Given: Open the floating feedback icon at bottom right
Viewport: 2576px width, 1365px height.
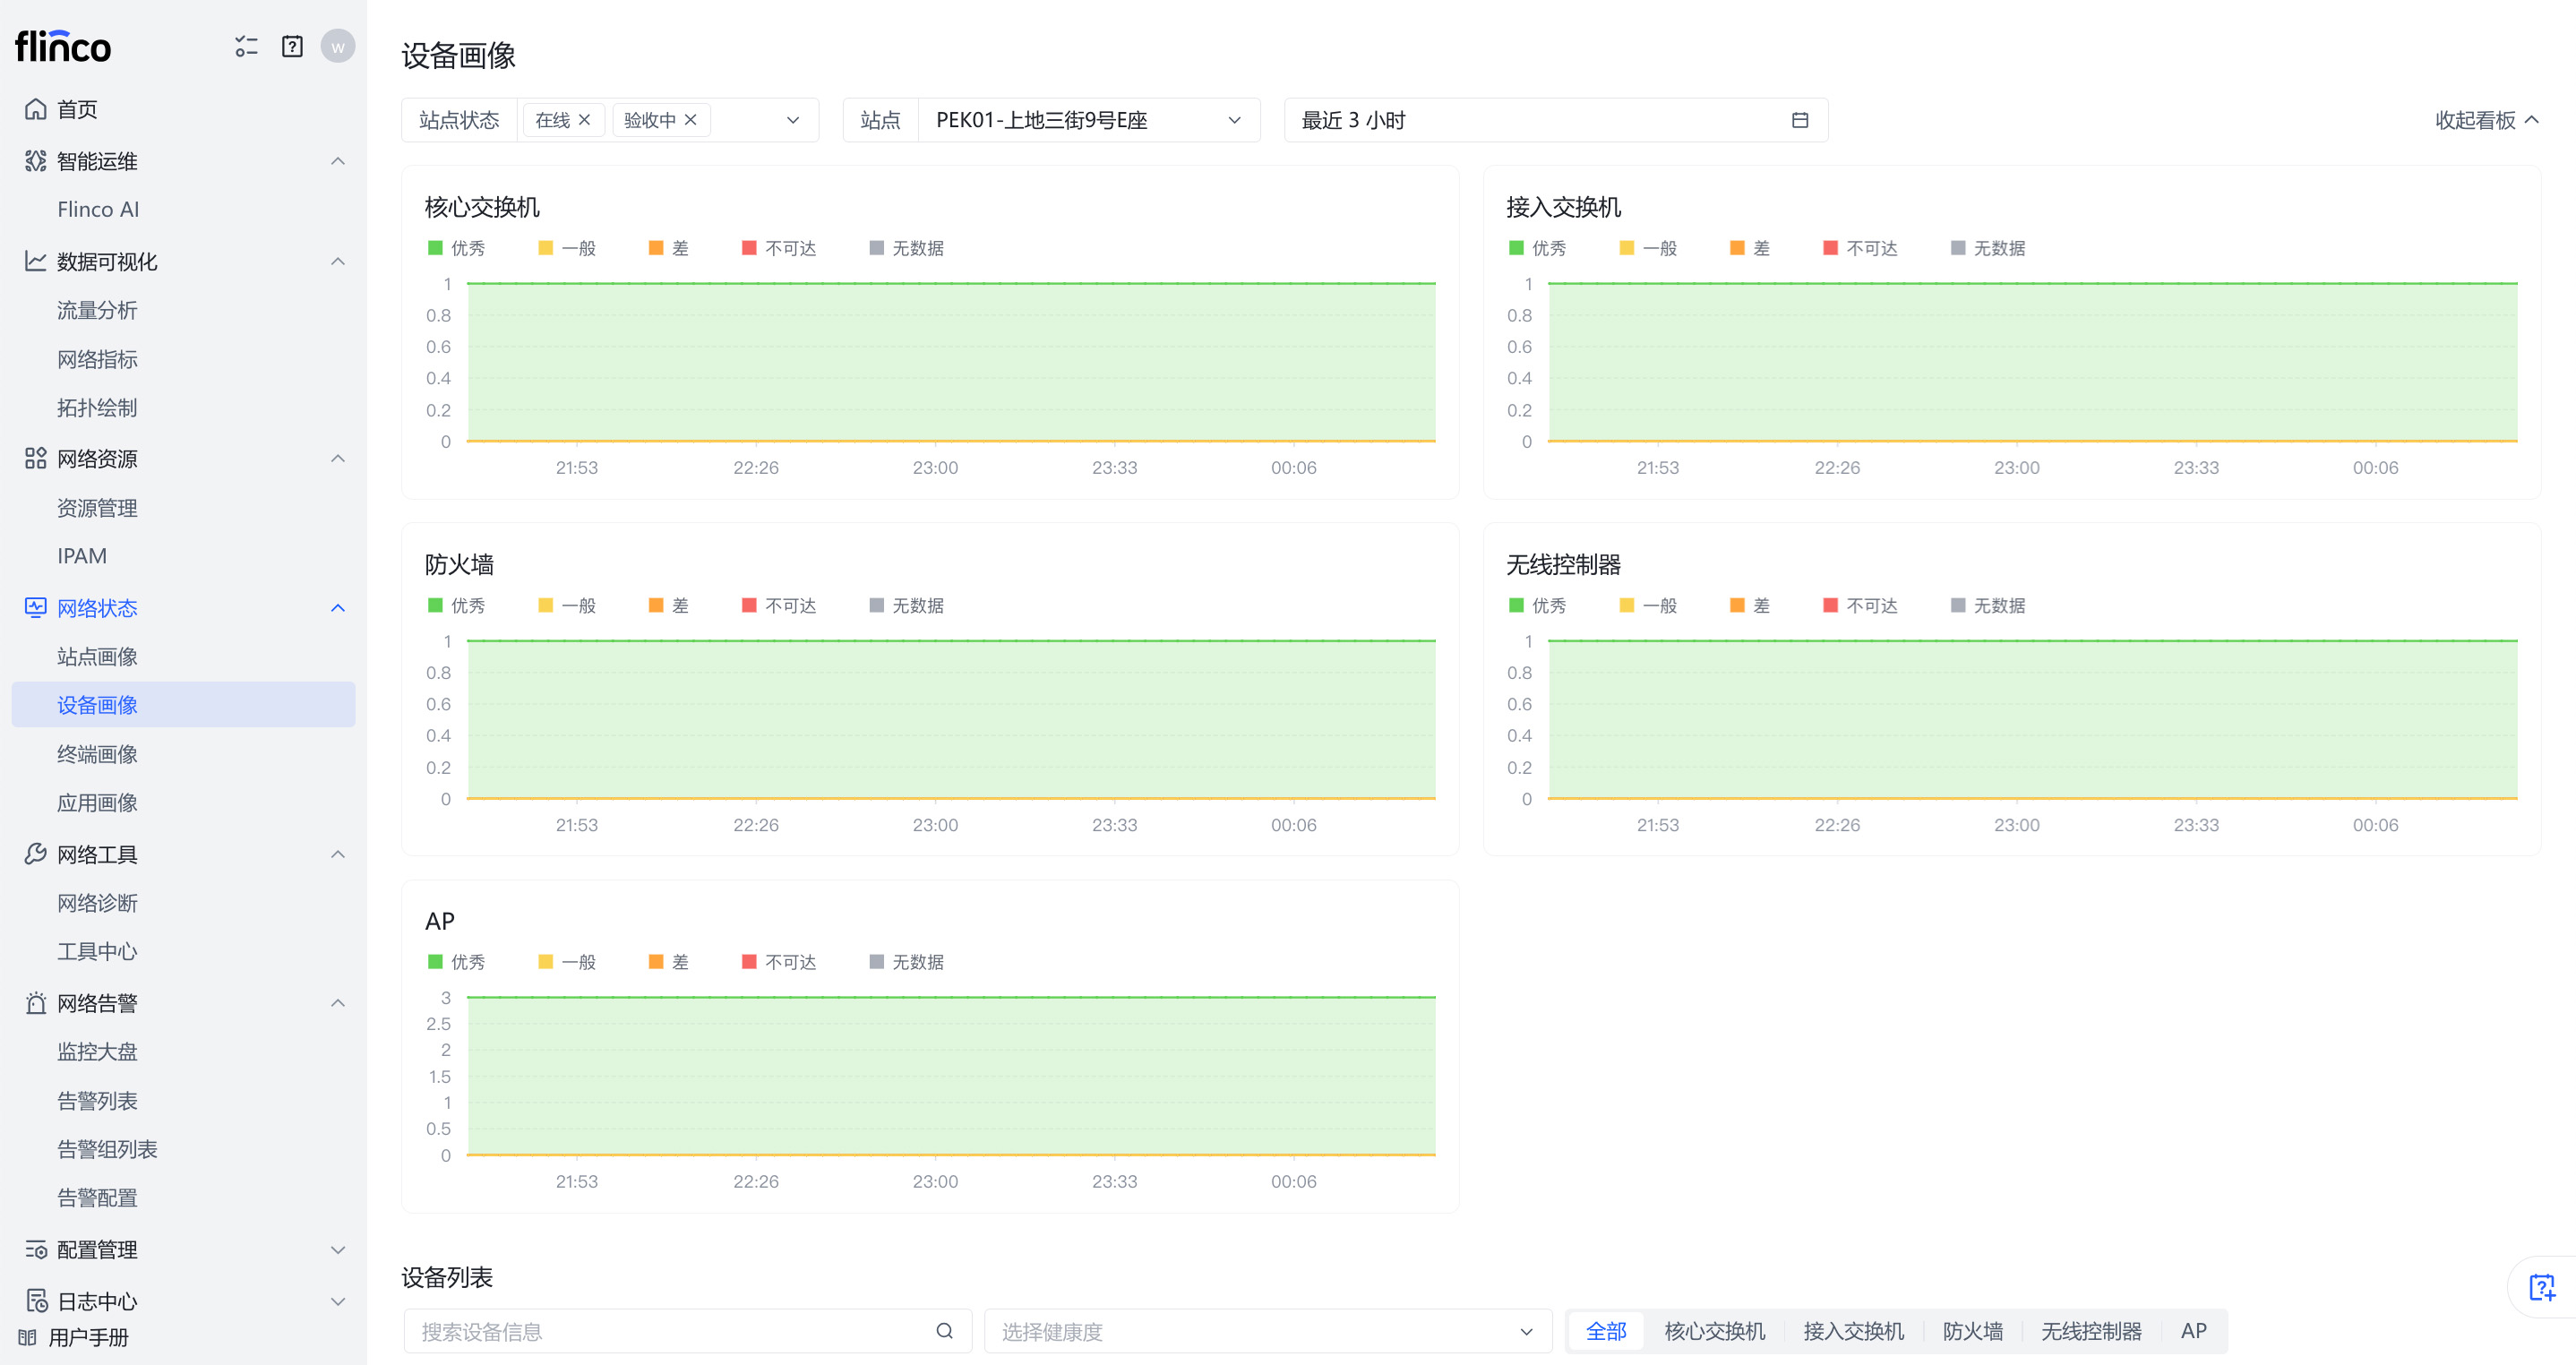Looking at the screenshot, I should [x=2541, y=1287].
